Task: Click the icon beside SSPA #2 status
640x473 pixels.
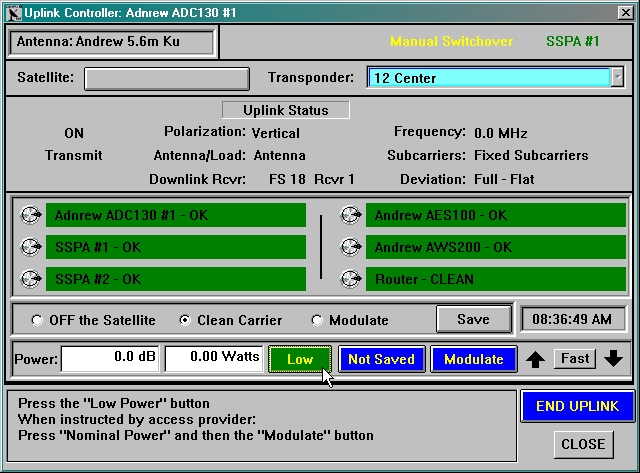Action: [31, 279]
